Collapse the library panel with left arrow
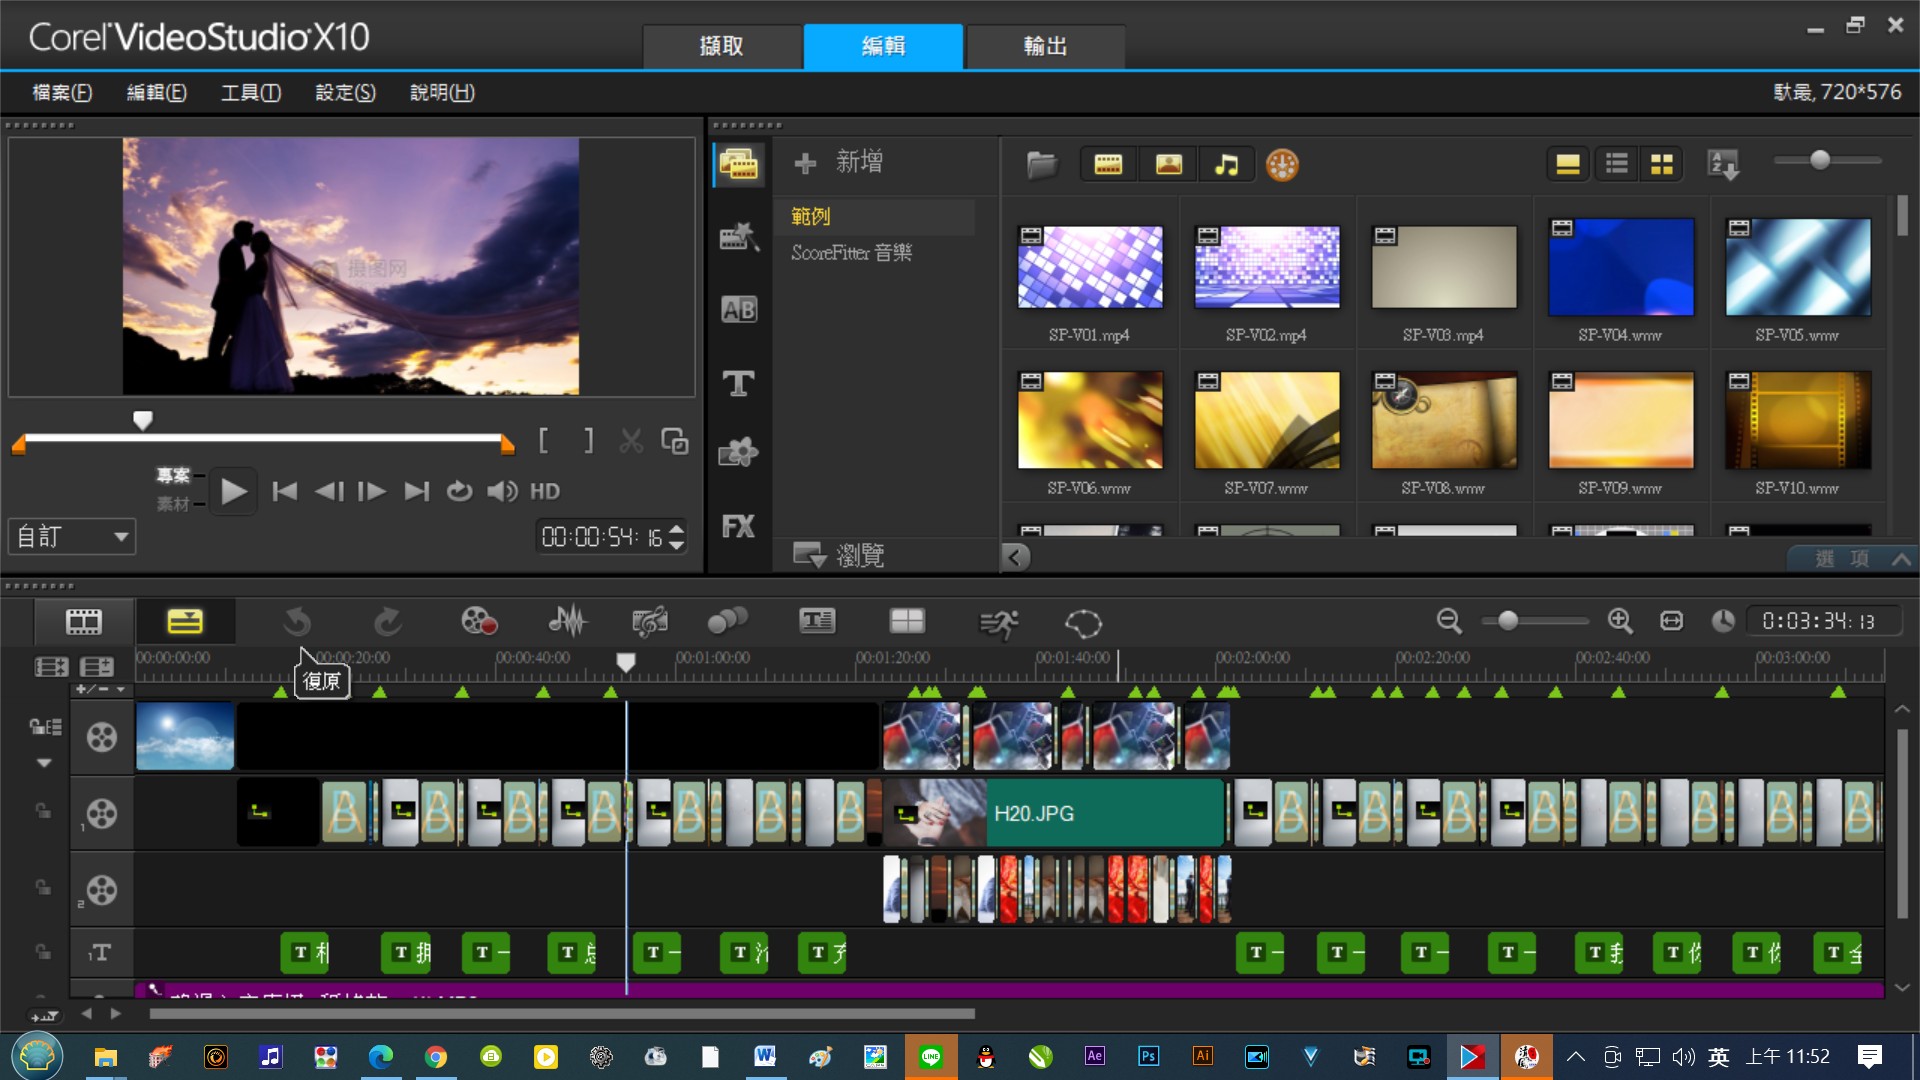1920x1080 pixels. coord(1015,557)
